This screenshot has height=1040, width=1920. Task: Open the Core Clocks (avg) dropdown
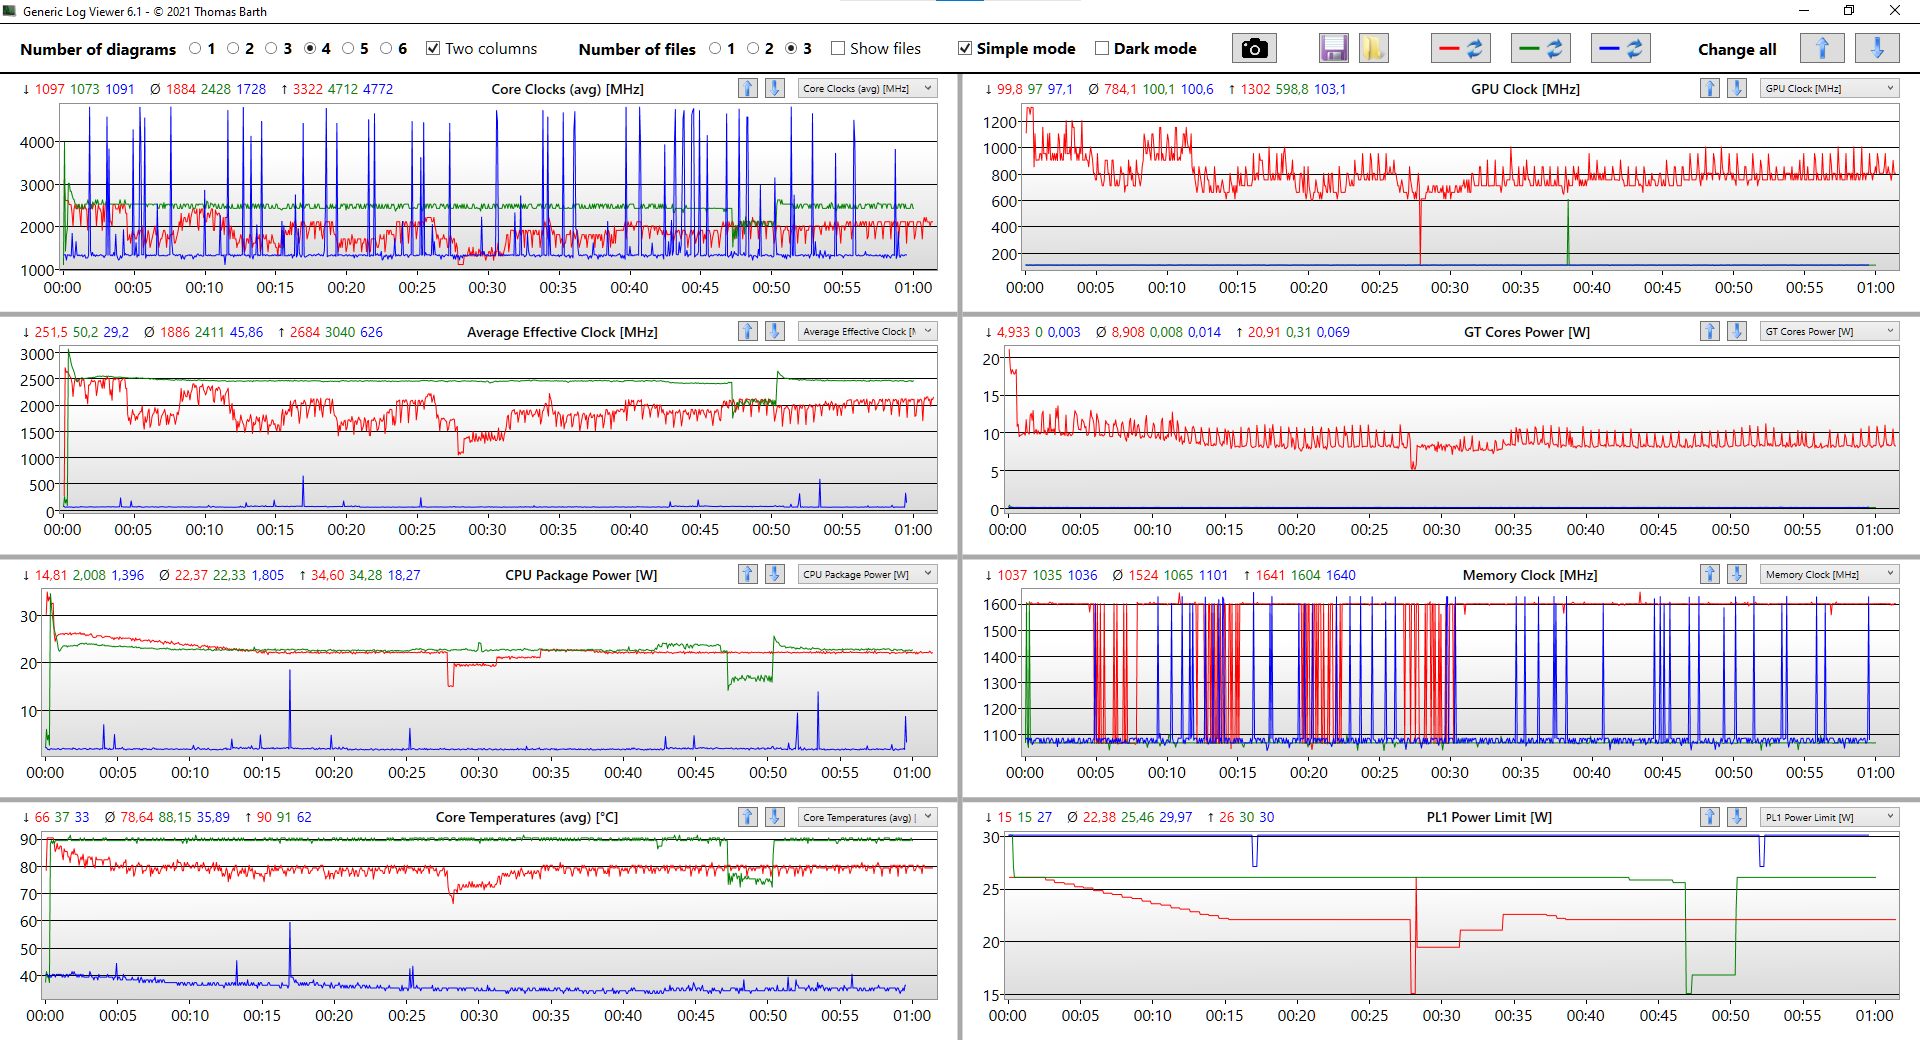[867, 89]
